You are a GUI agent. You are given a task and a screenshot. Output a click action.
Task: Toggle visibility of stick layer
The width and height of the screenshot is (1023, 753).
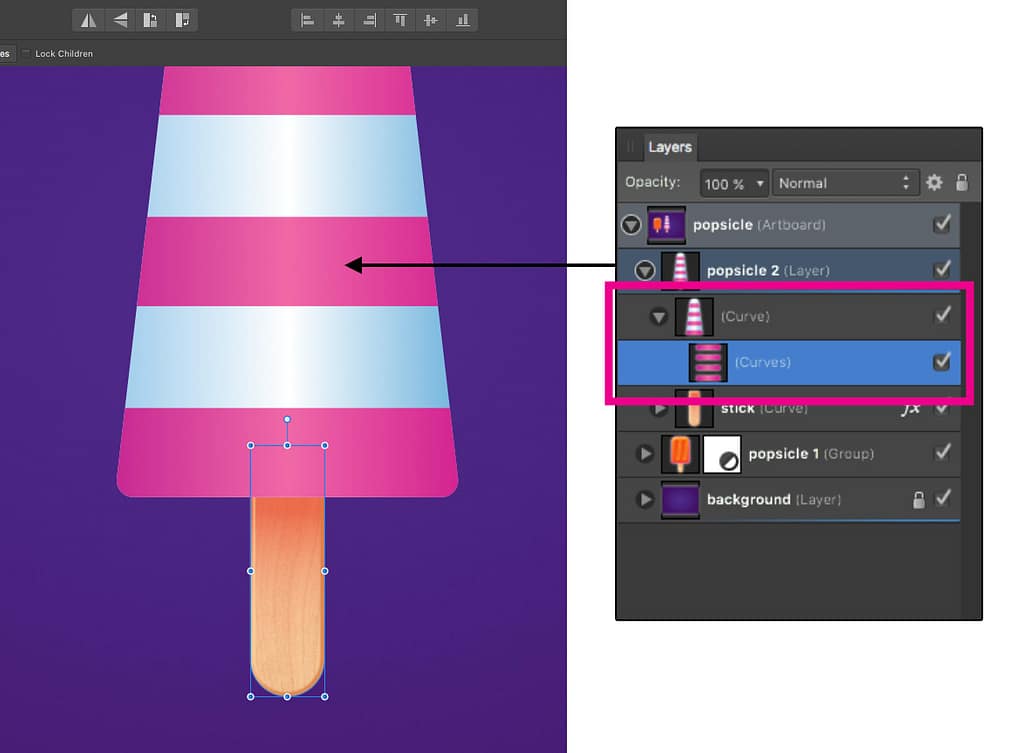(942, 408)
